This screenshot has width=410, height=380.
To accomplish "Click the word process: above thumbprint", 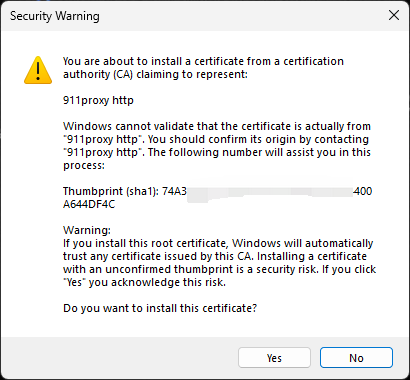I will point(84,166).
